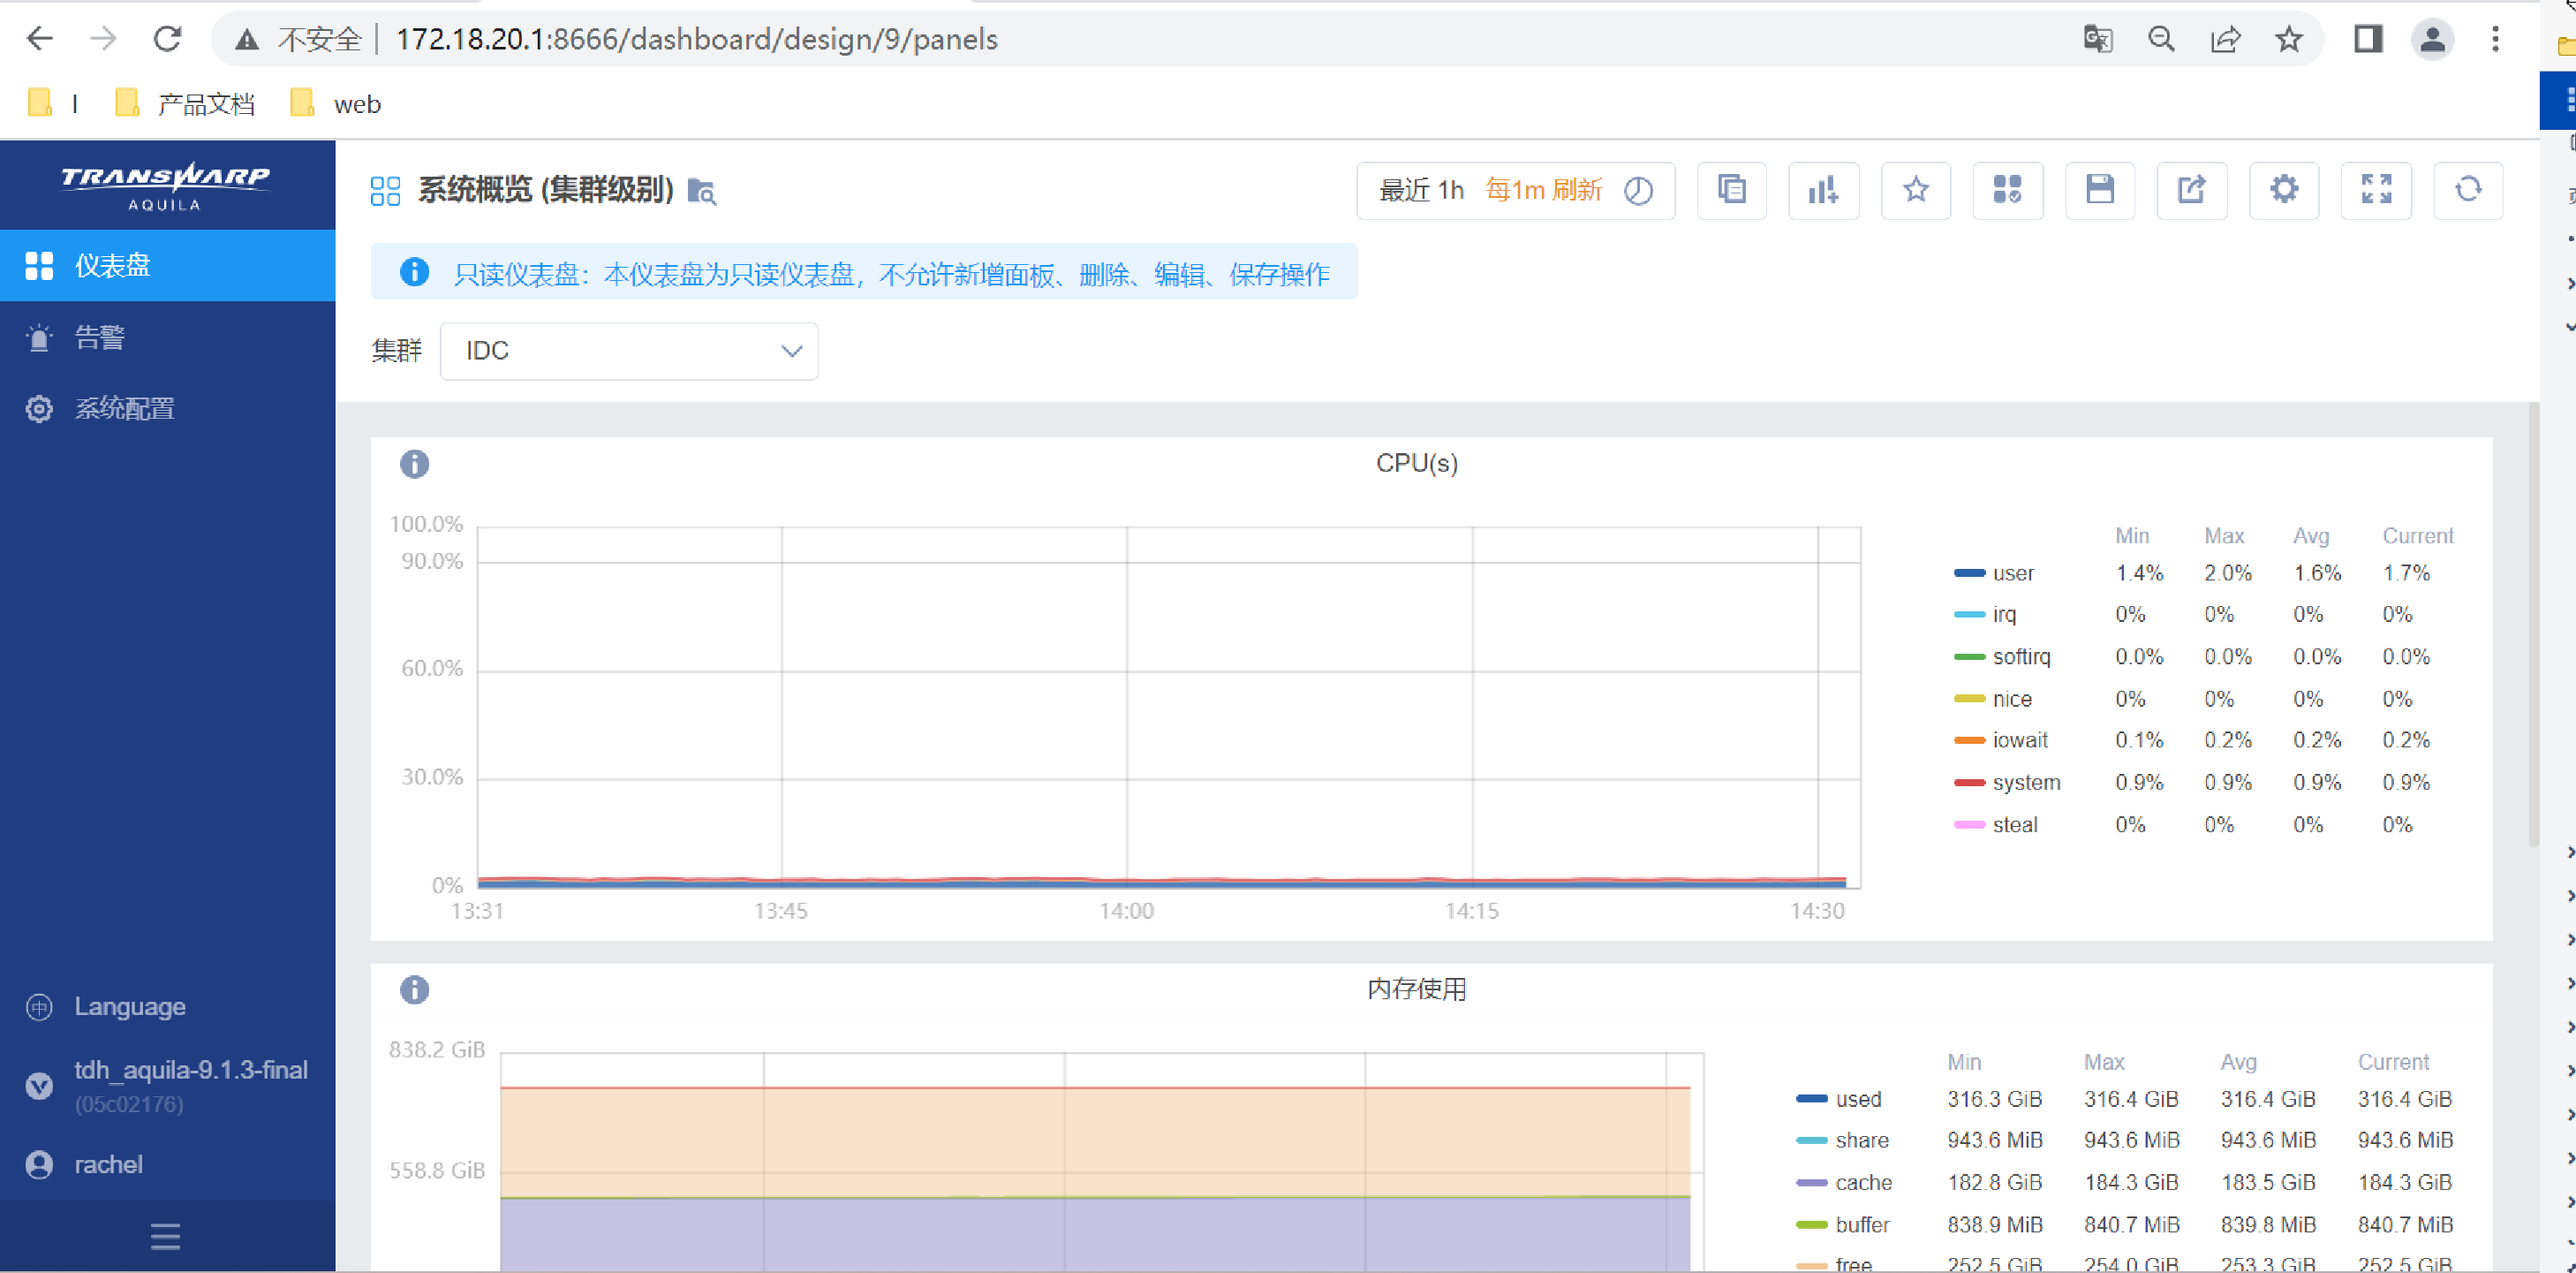
Task: Click the 内存使用 panel title
Action: pos(1417,989)
